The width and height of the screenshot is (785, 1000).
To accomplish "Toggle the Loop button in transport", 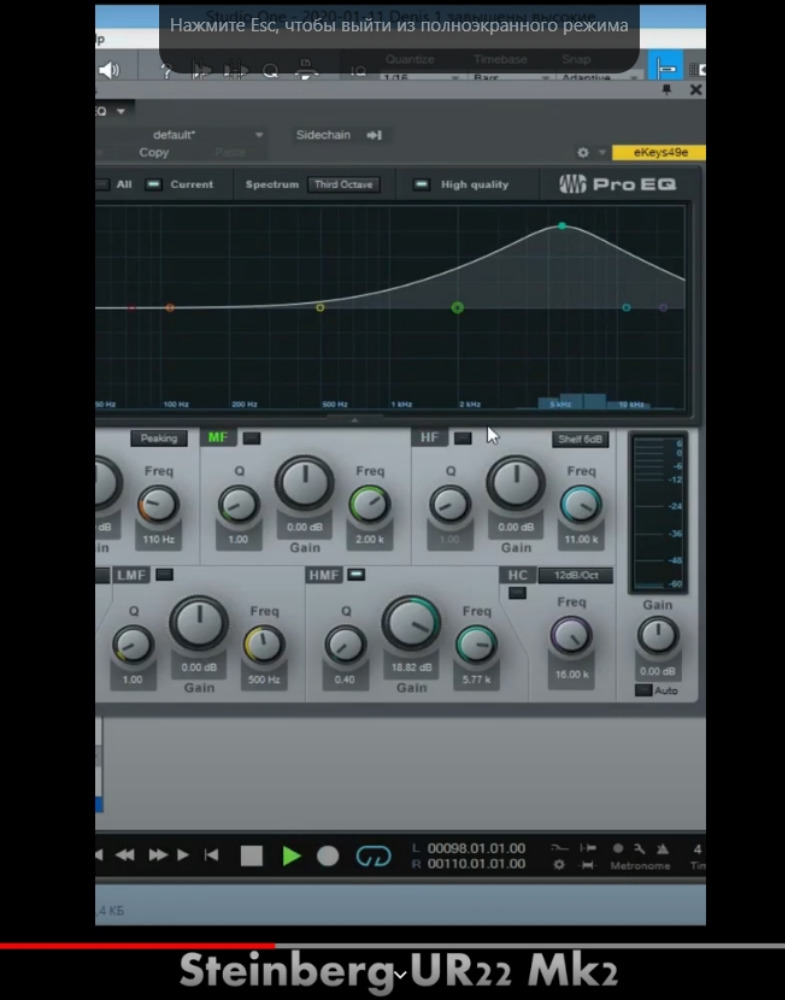I will [373, 856].
